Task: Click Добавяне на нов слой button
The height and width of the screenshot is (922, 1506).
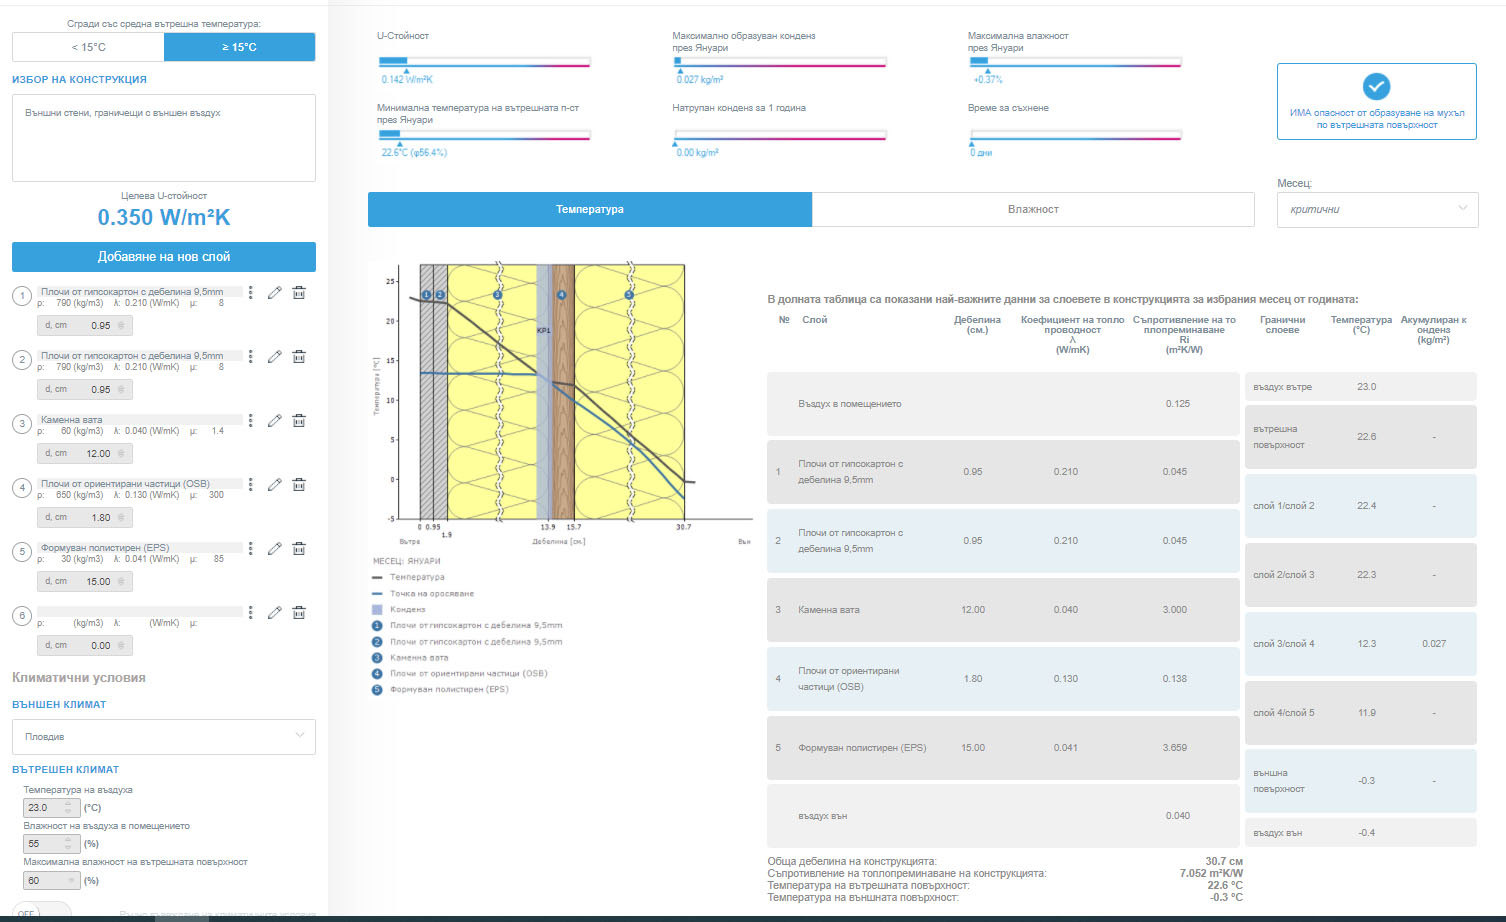Action: [163, 257]
